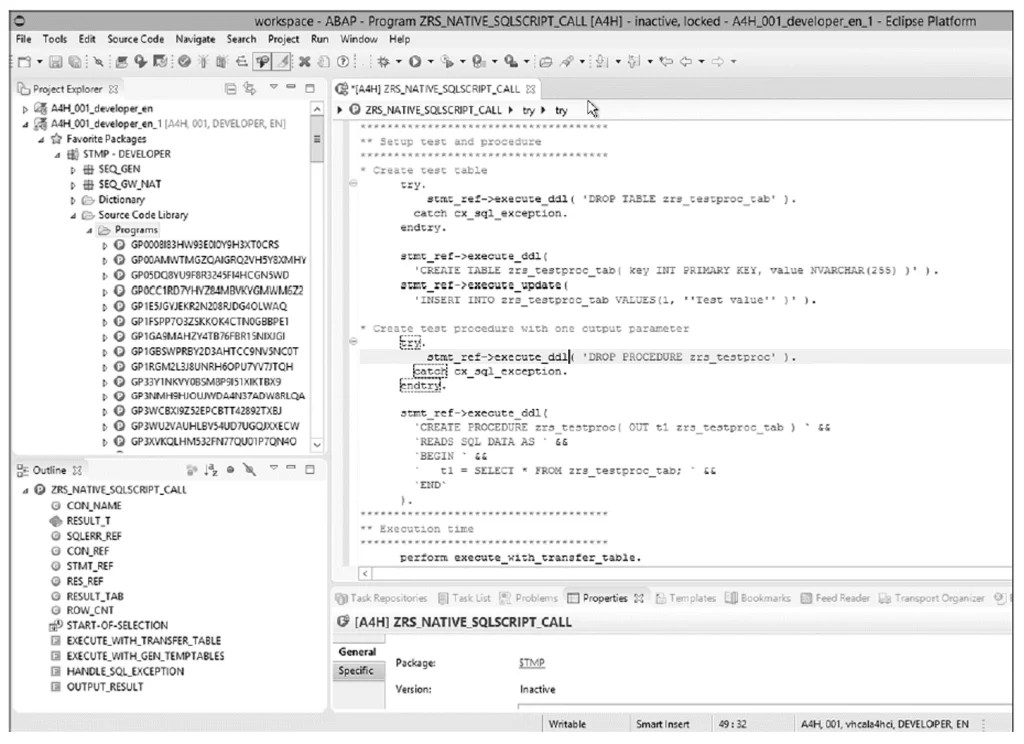1024x744 pixels.
Task: Close the Properties view tab
Action: [639, 598]
